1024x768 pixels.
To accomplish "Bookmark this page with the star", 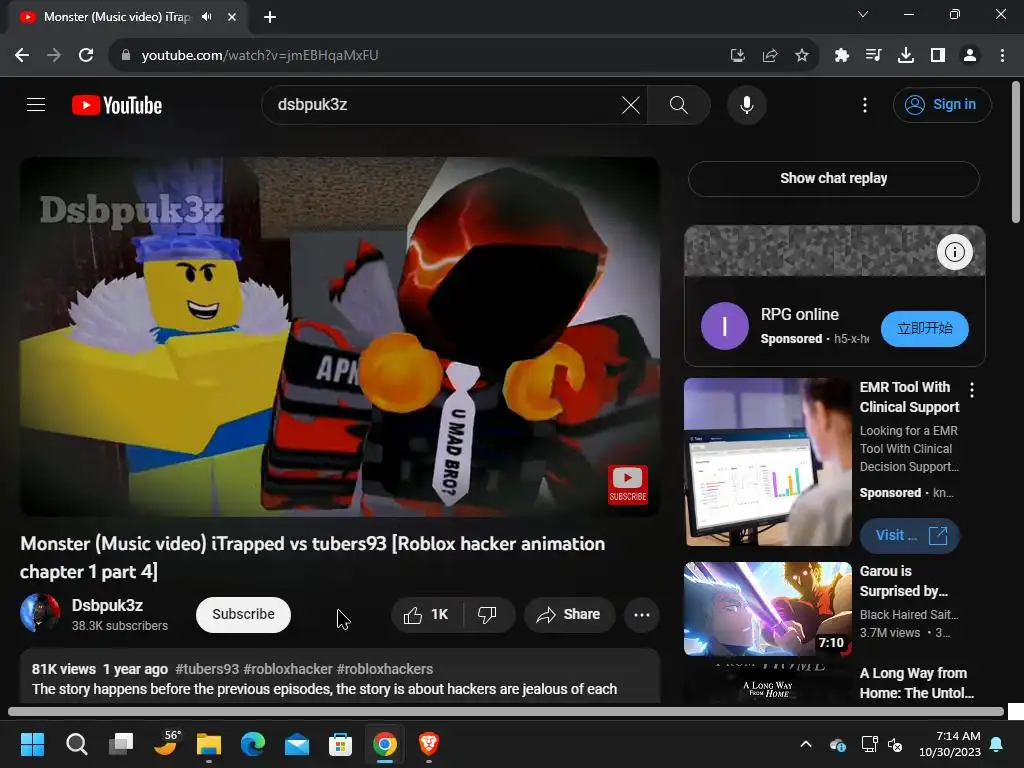I will click(802, 56).
